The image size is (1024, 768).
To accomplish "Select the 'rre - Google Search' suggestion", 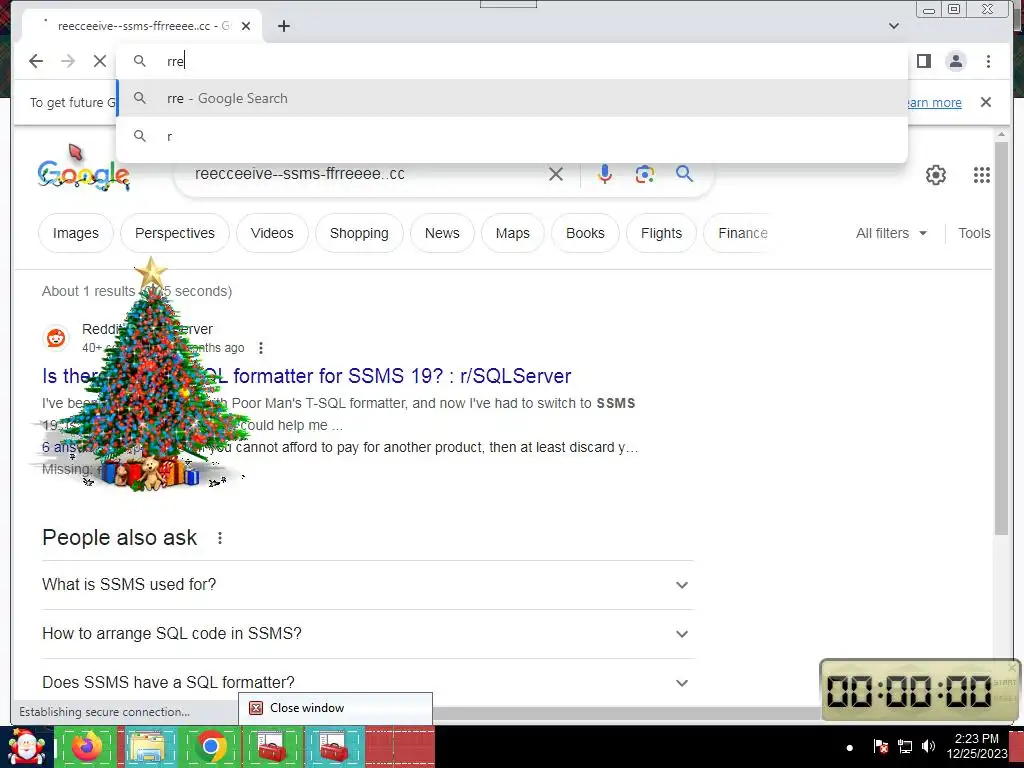I will [512, 98].
